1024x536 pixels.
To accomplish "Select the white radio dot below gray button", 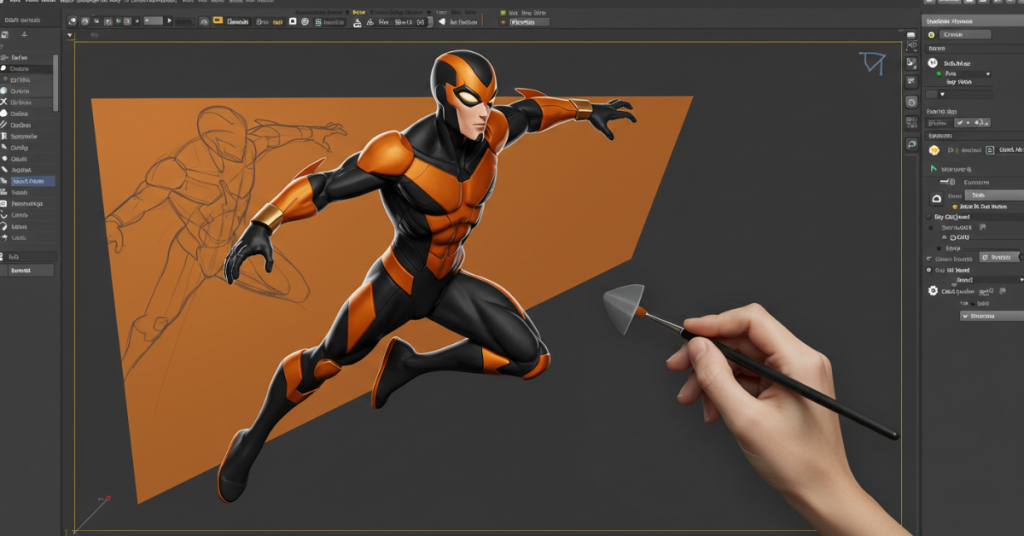I will pyautogui.click(x=929, y=270).
